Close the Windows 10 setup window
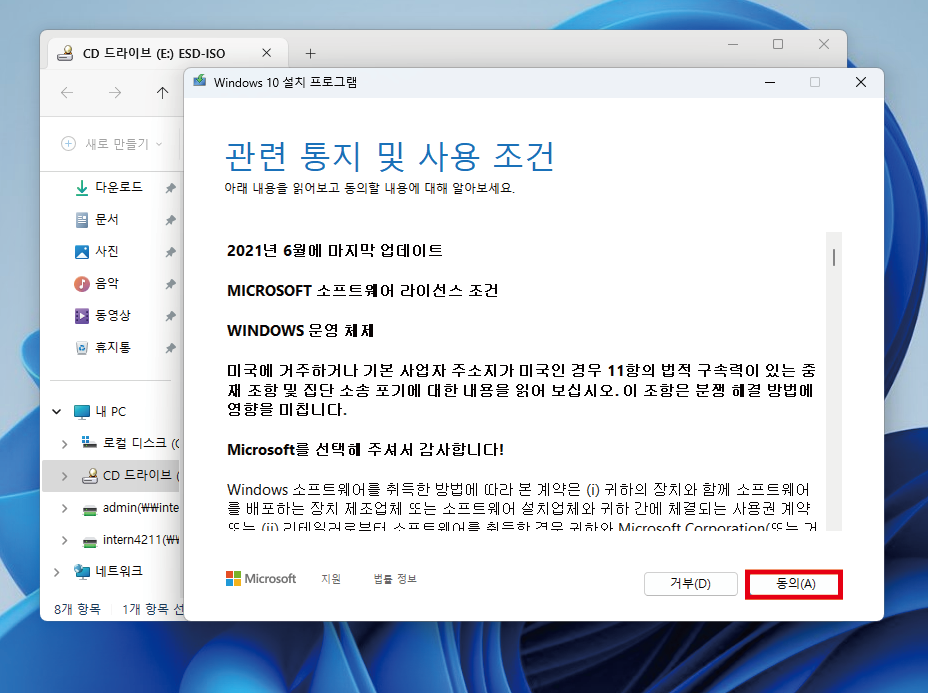Image resolution: width=928 pixels, height=693 pixels. coord(861,82)
